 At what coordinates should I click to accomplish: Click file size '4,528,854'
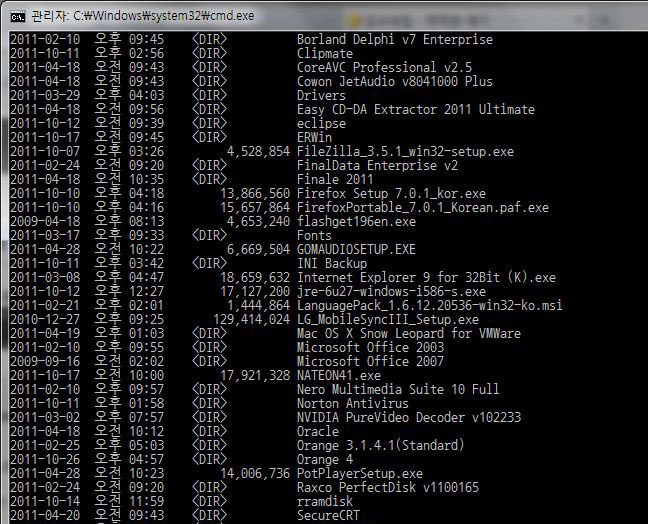[x=258, y=152]
